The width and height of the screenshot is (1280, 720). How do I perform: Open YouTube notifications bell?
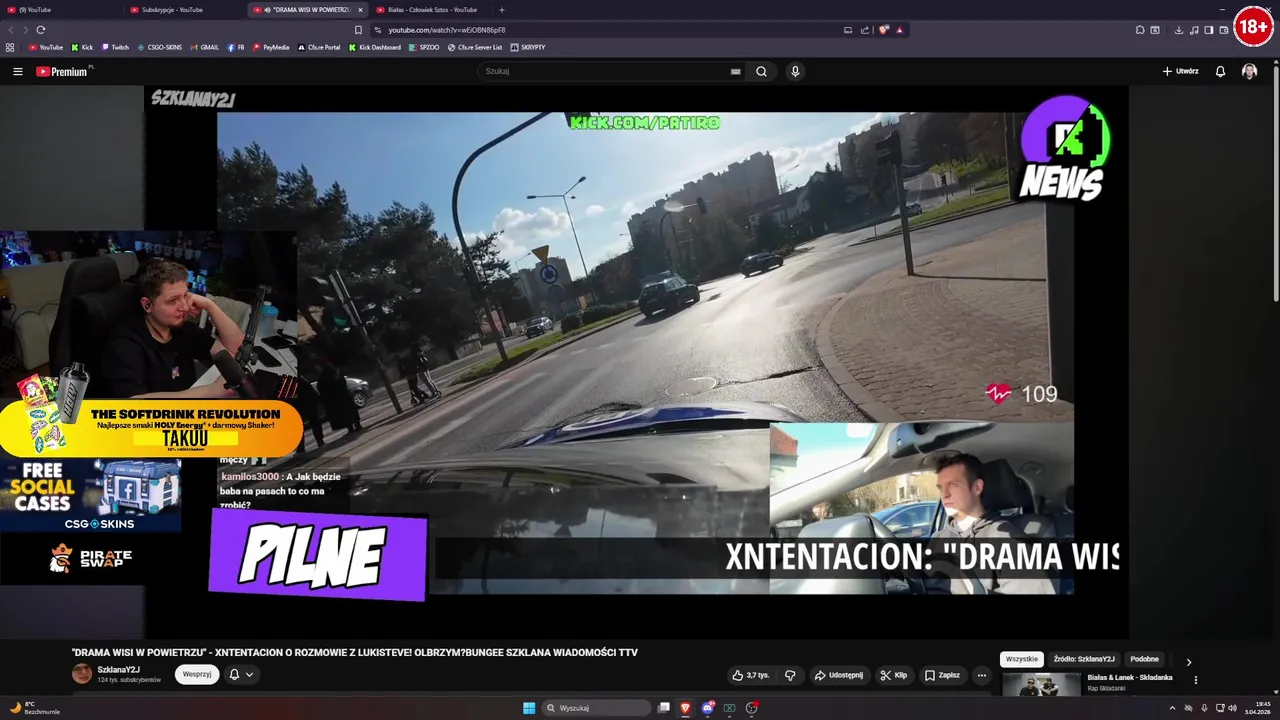click(1220, 71)
